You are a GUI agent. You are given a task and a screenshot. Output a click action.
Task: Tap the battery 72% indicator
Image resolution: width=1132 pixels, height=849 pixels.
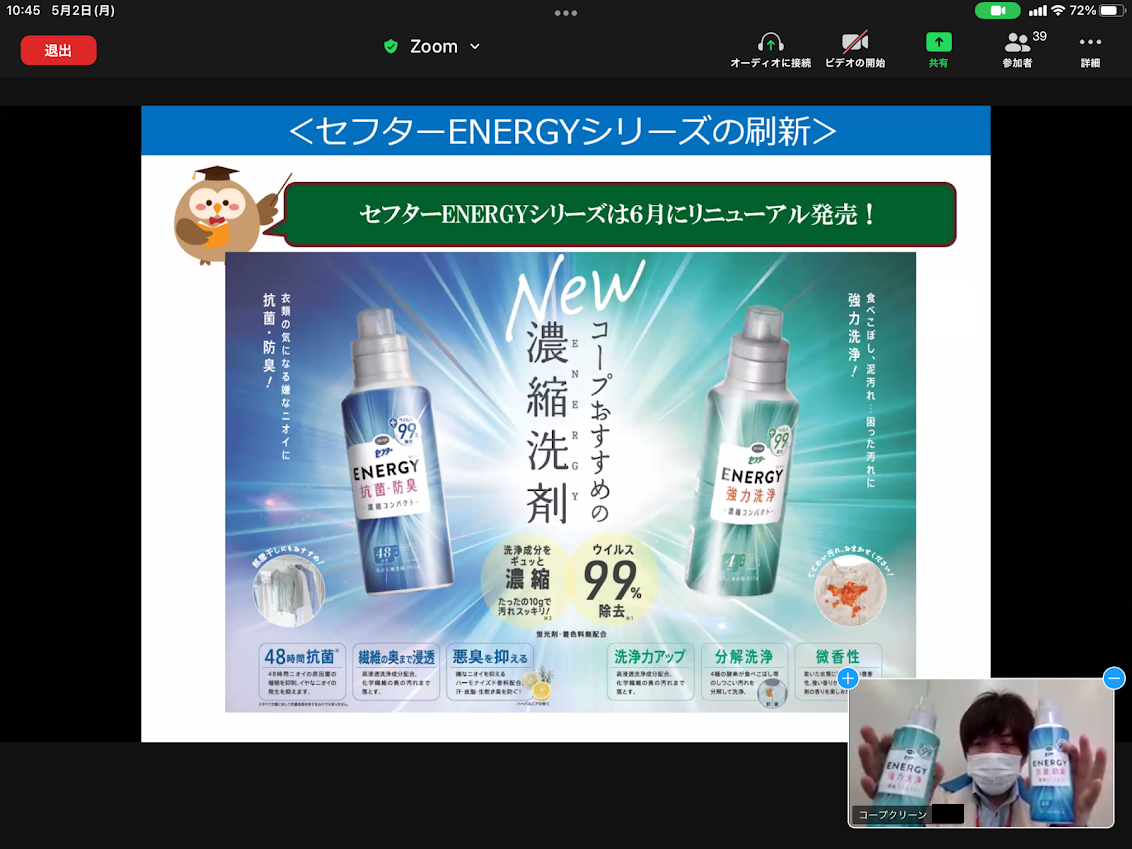coord(1097,10)
